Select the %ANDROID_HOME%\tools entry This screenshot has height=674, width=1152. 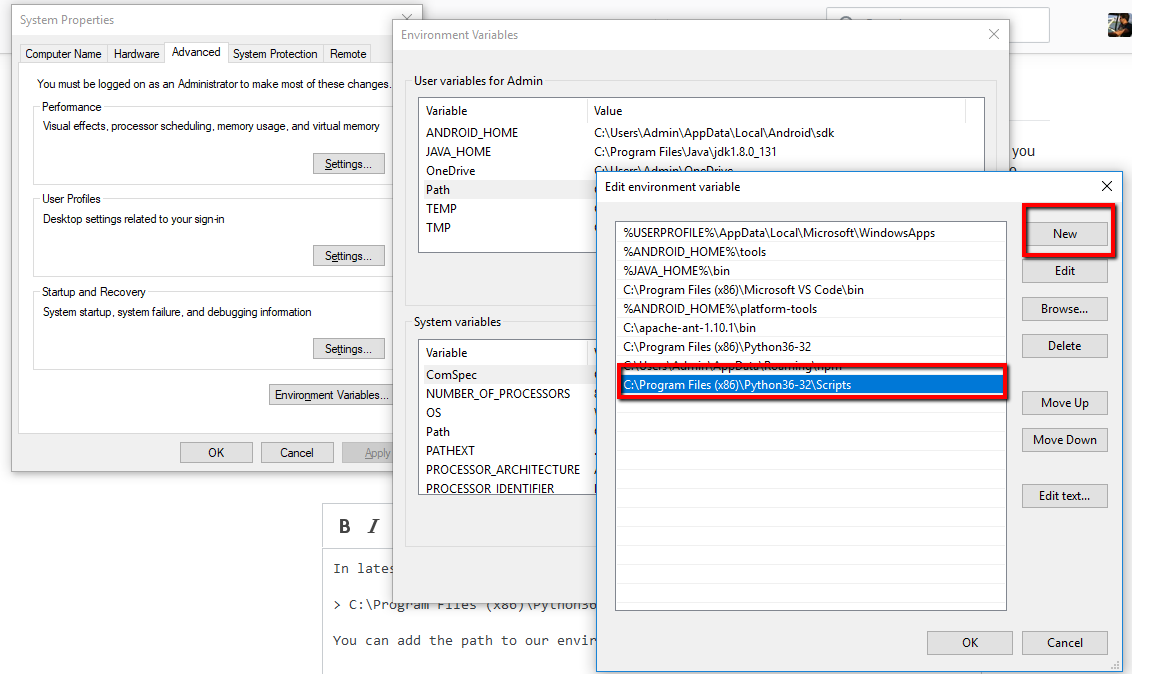pyautogui.click(x=811, y=252)
